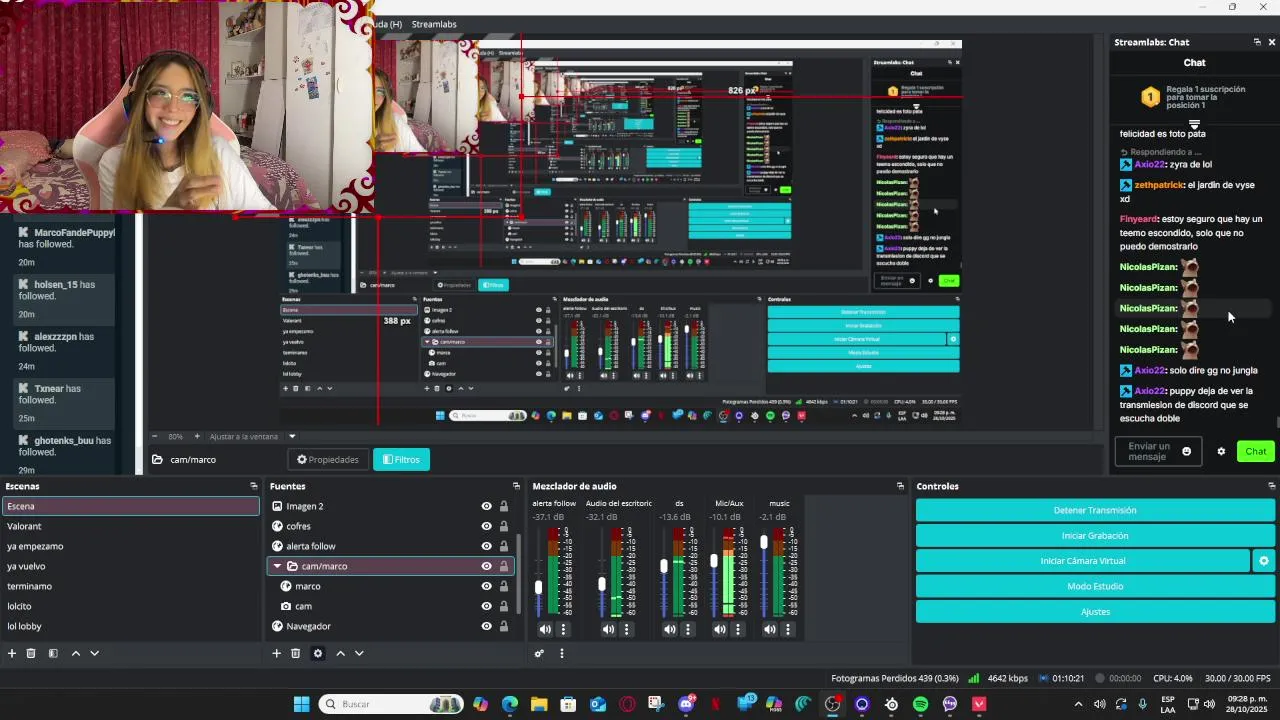Open virtual camera settings gear
Screen dimensions: 1280x720
1263,561
